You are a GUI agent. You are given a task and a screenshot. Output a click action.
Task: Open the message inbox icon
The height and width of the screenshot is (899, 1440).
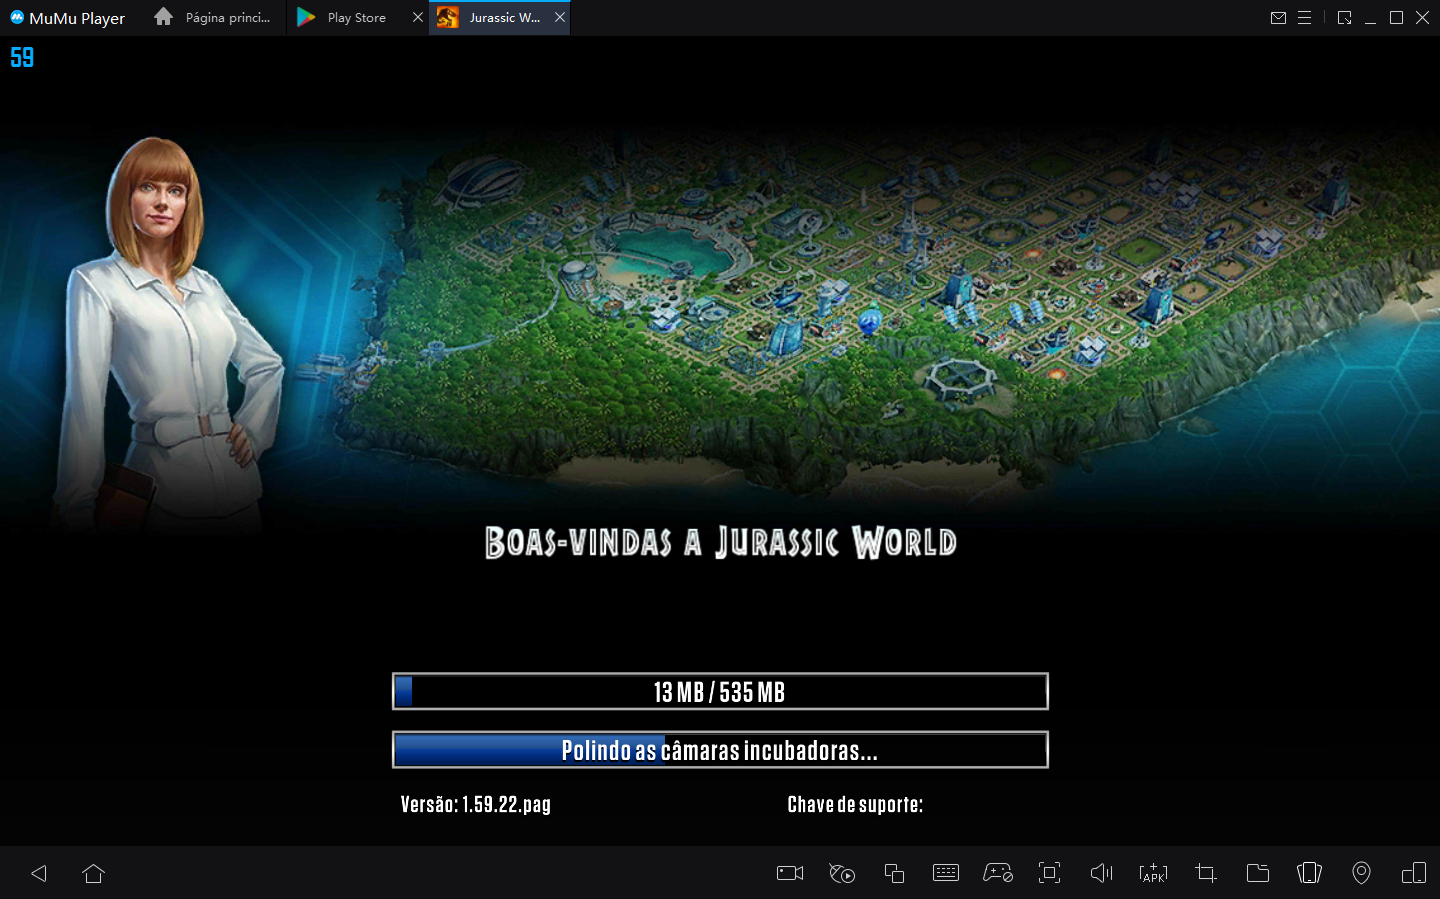1278,17
